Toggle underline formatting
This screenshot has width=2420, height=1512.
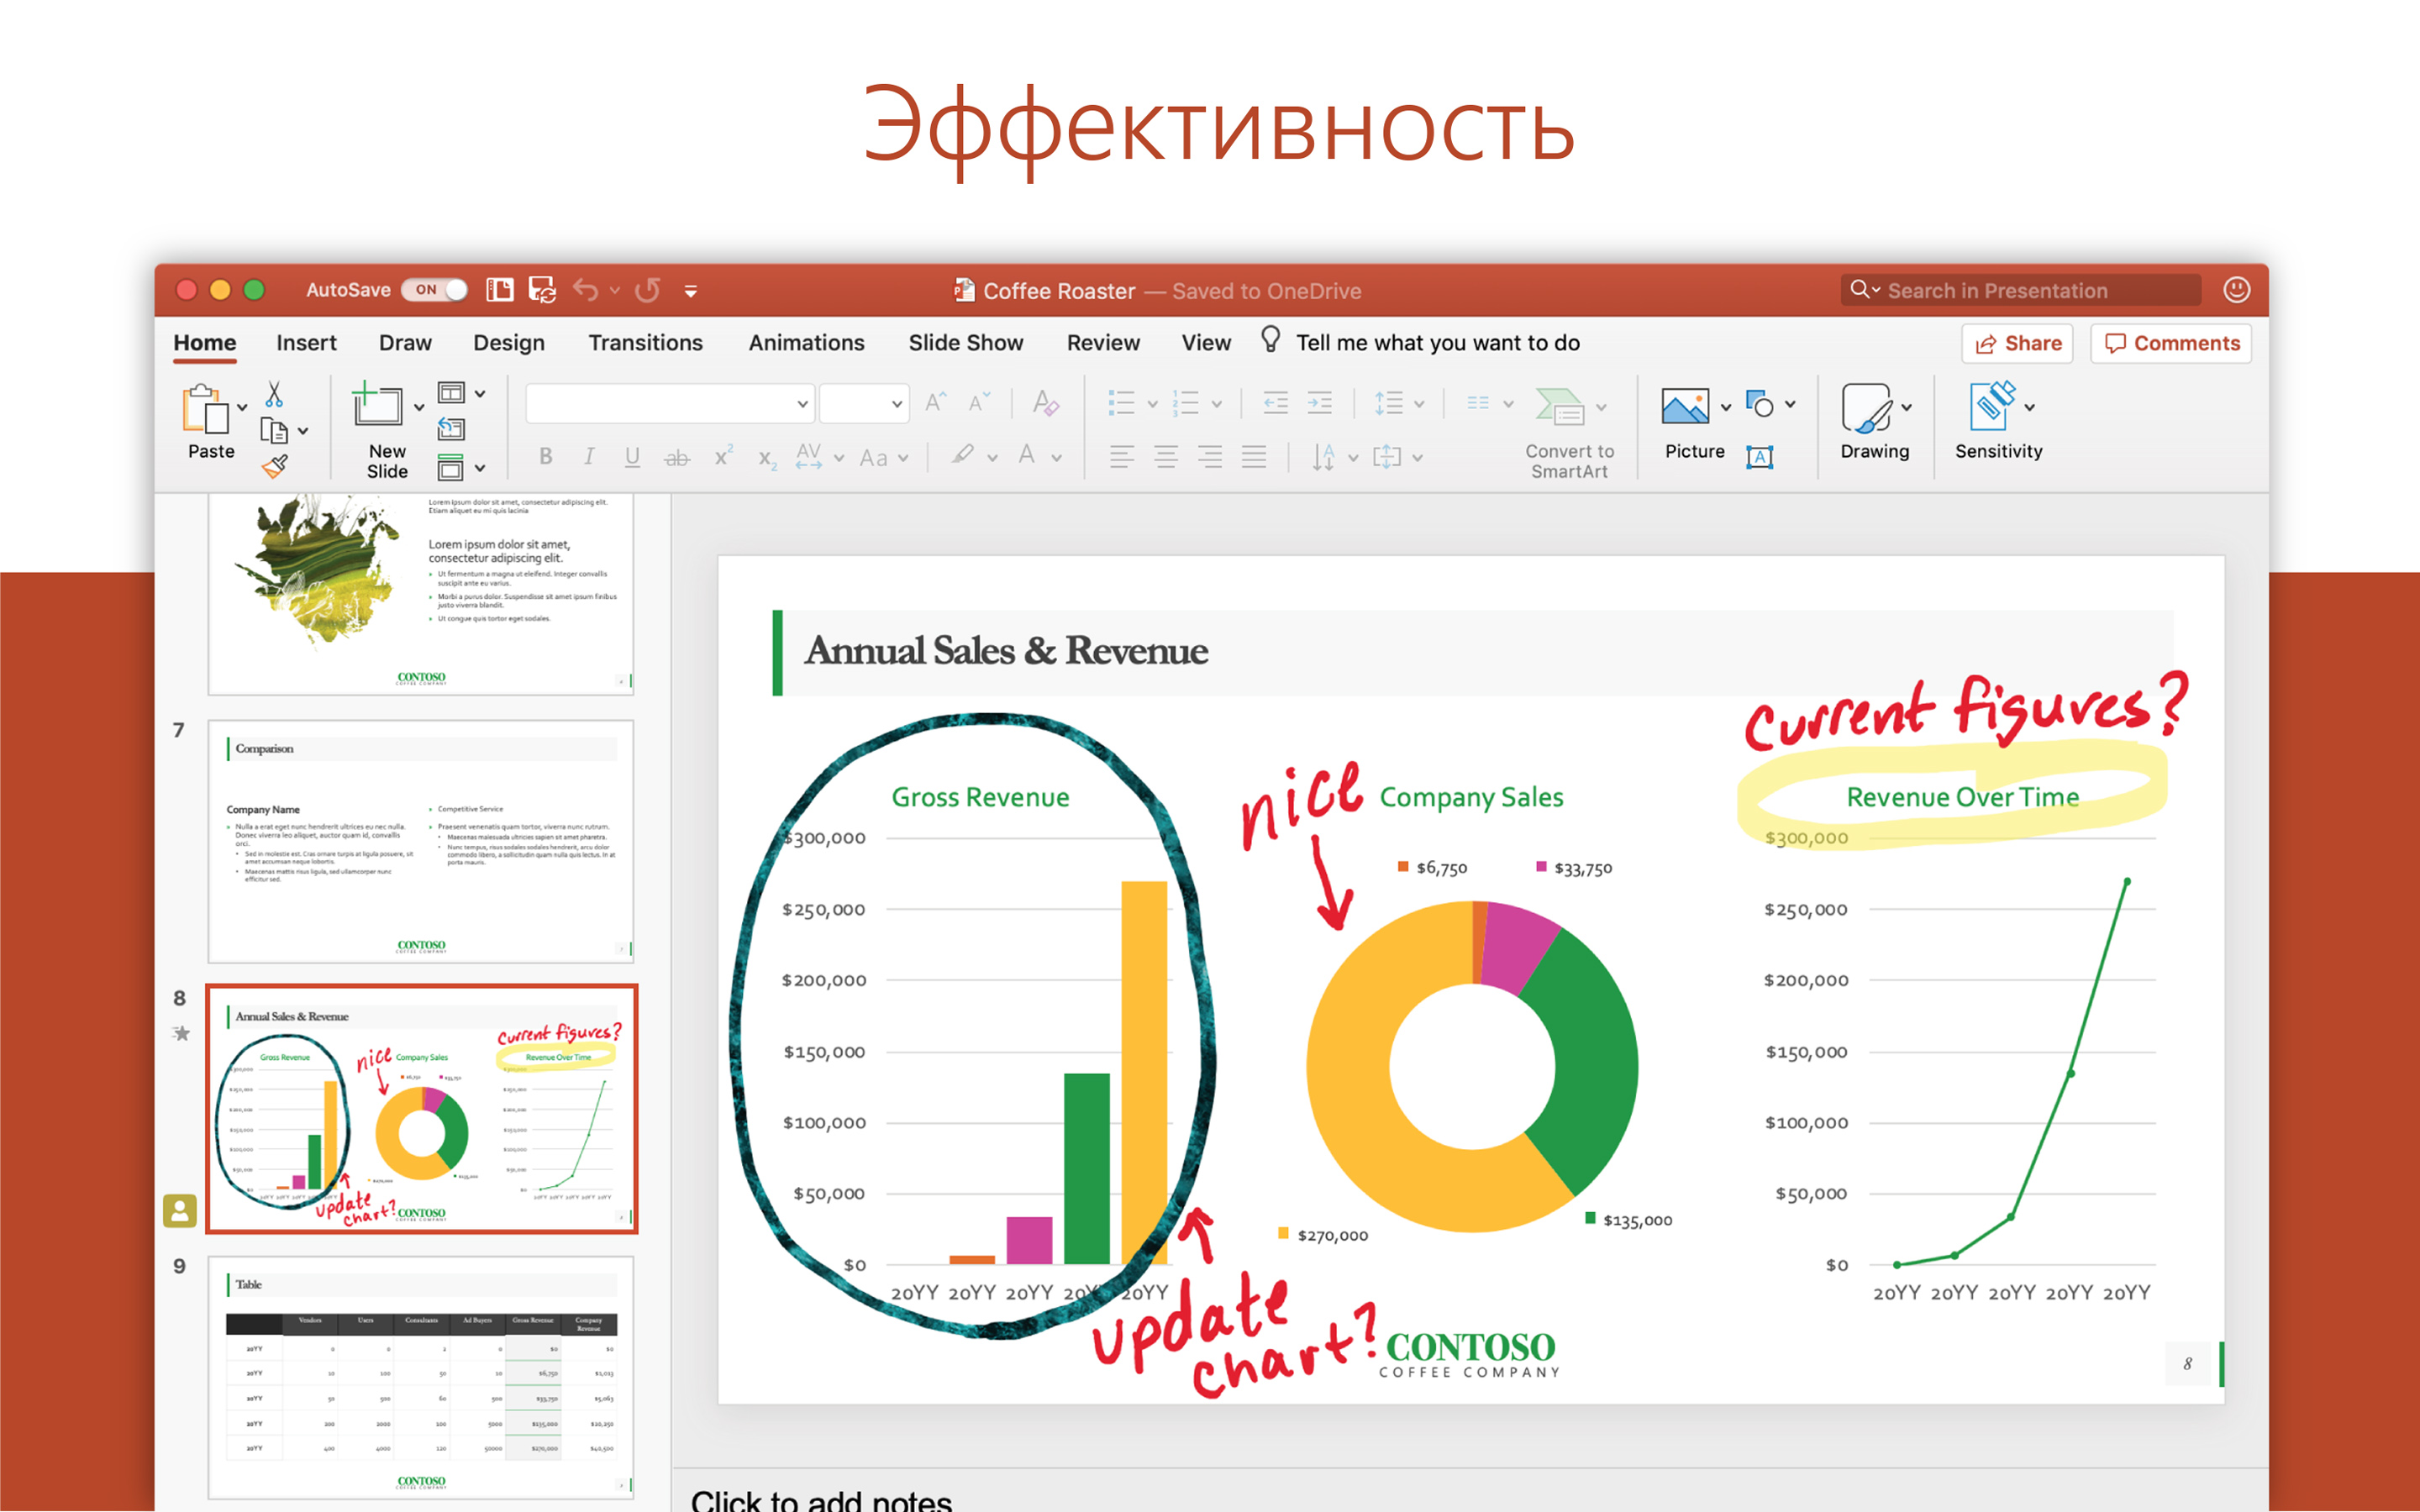click(632, 456)
